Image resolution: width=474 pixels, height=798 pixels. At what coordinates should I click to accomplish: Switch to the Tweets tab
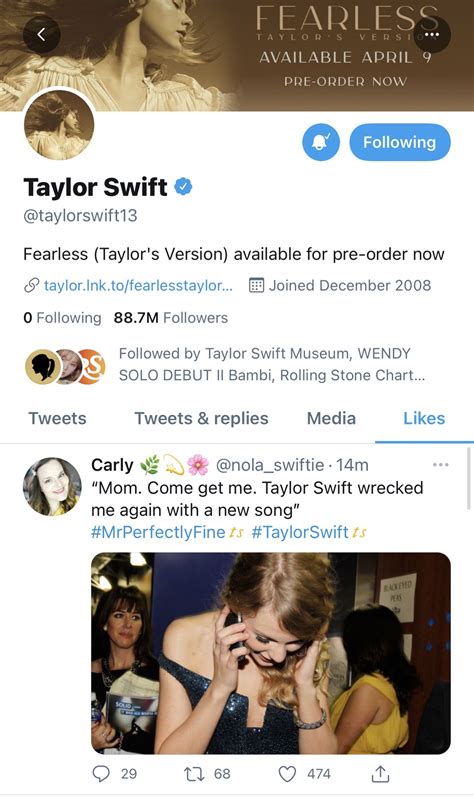(58, 418)
